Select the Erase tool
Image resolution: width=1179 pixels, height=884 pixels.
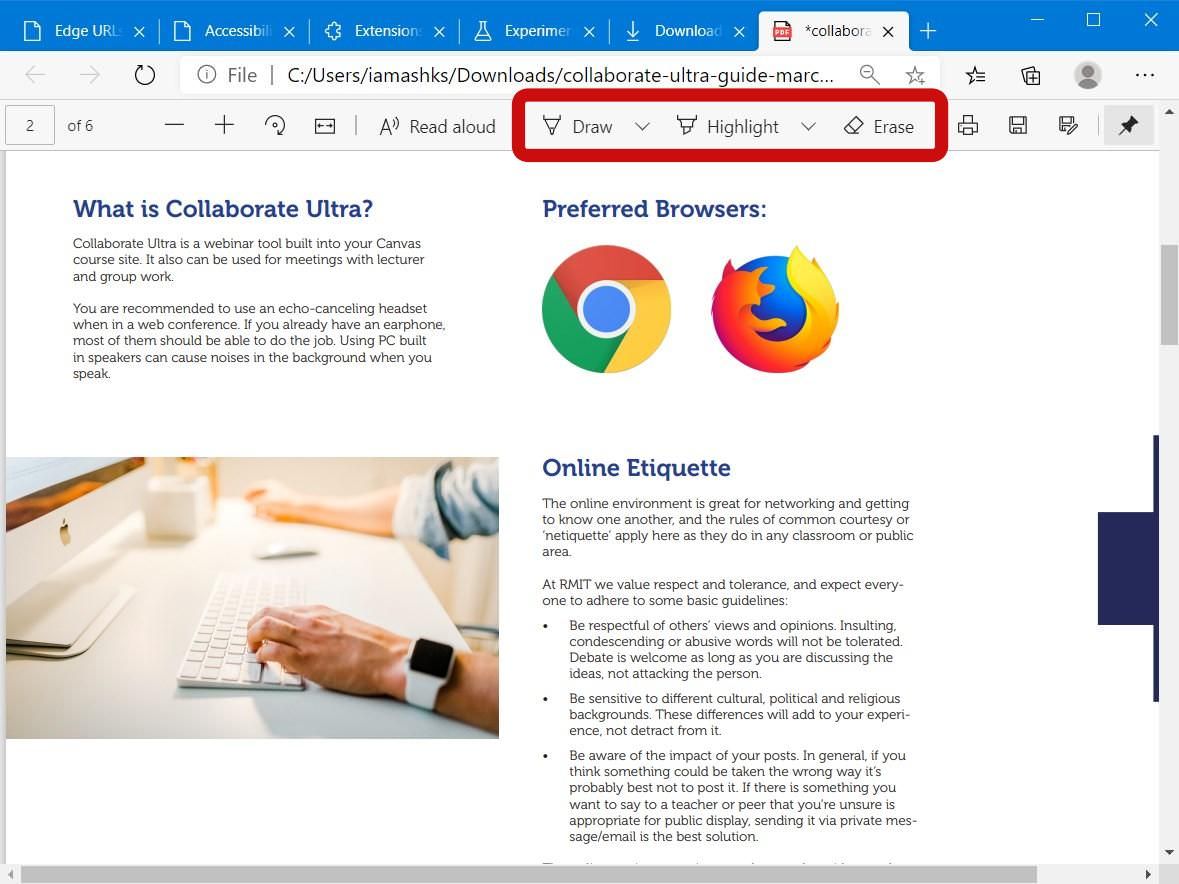[x=879, y=126]
